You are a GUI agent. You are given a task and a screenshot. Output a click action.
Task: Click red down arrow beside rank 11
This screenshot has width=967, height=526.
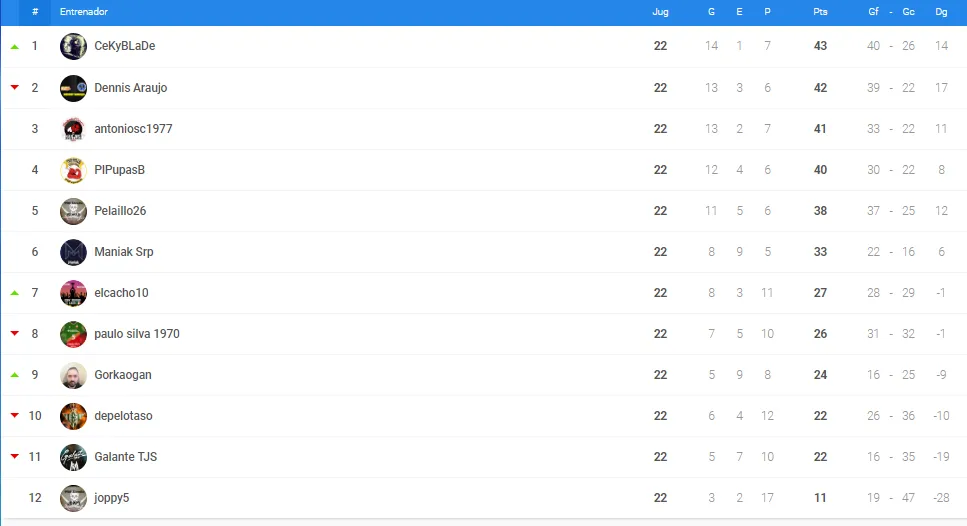15,456
